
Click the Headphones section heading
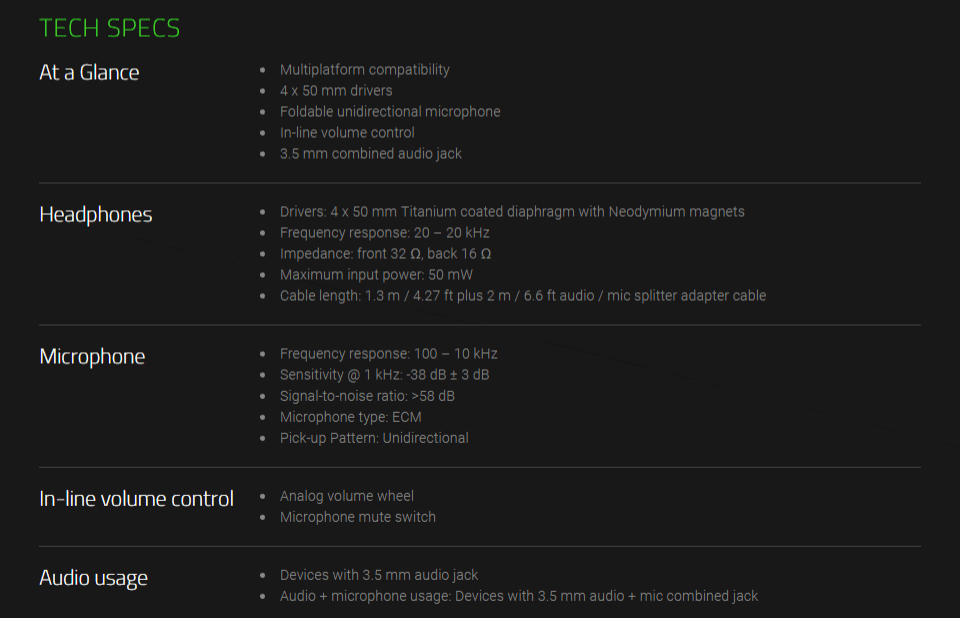[96, 214]
